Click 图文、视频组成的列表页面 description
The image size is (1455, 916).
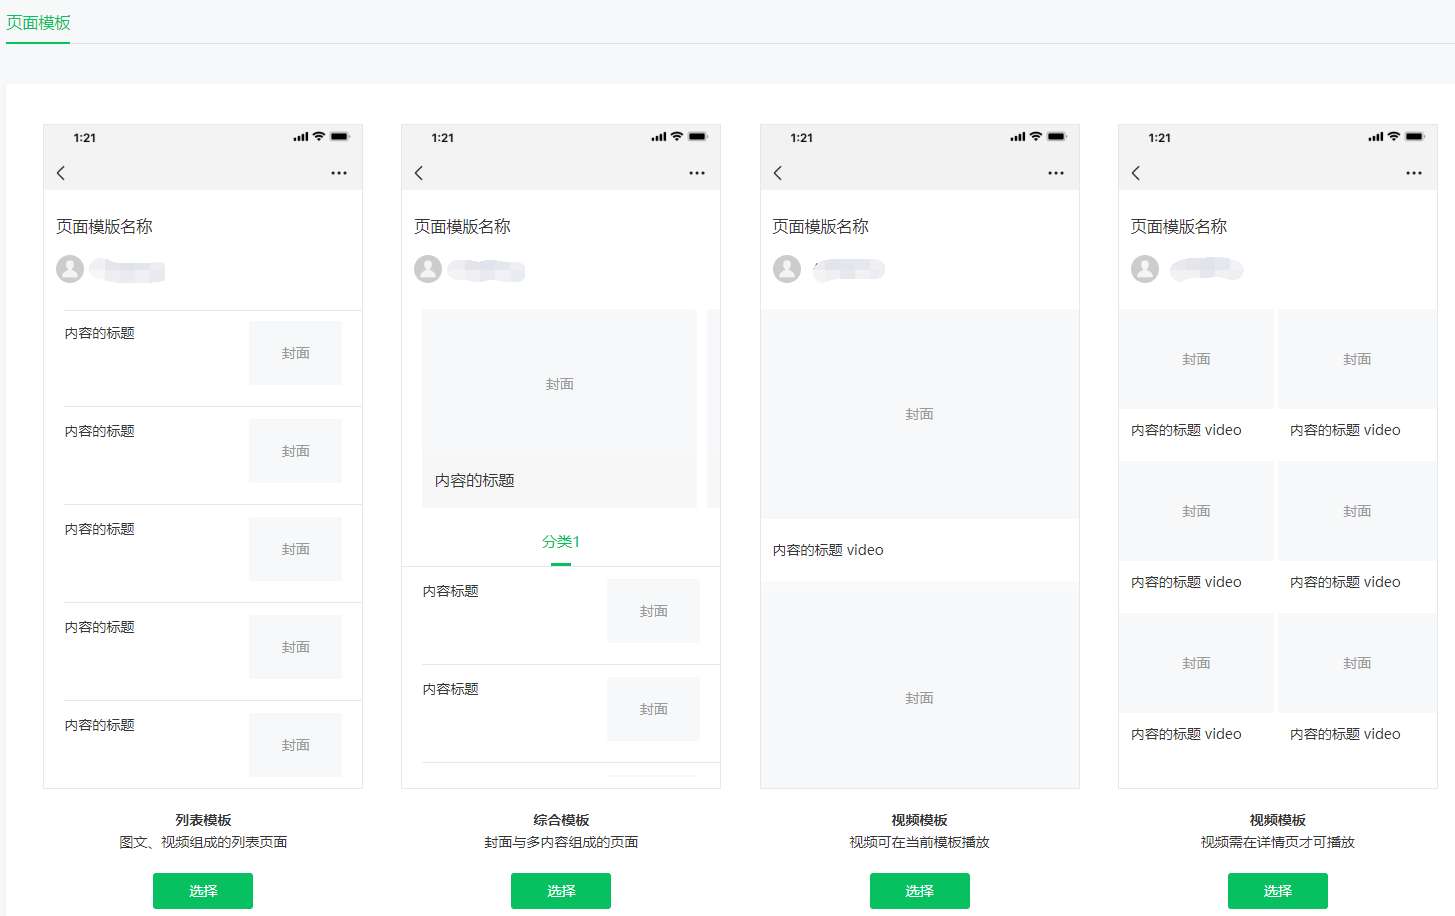[203, 842]
